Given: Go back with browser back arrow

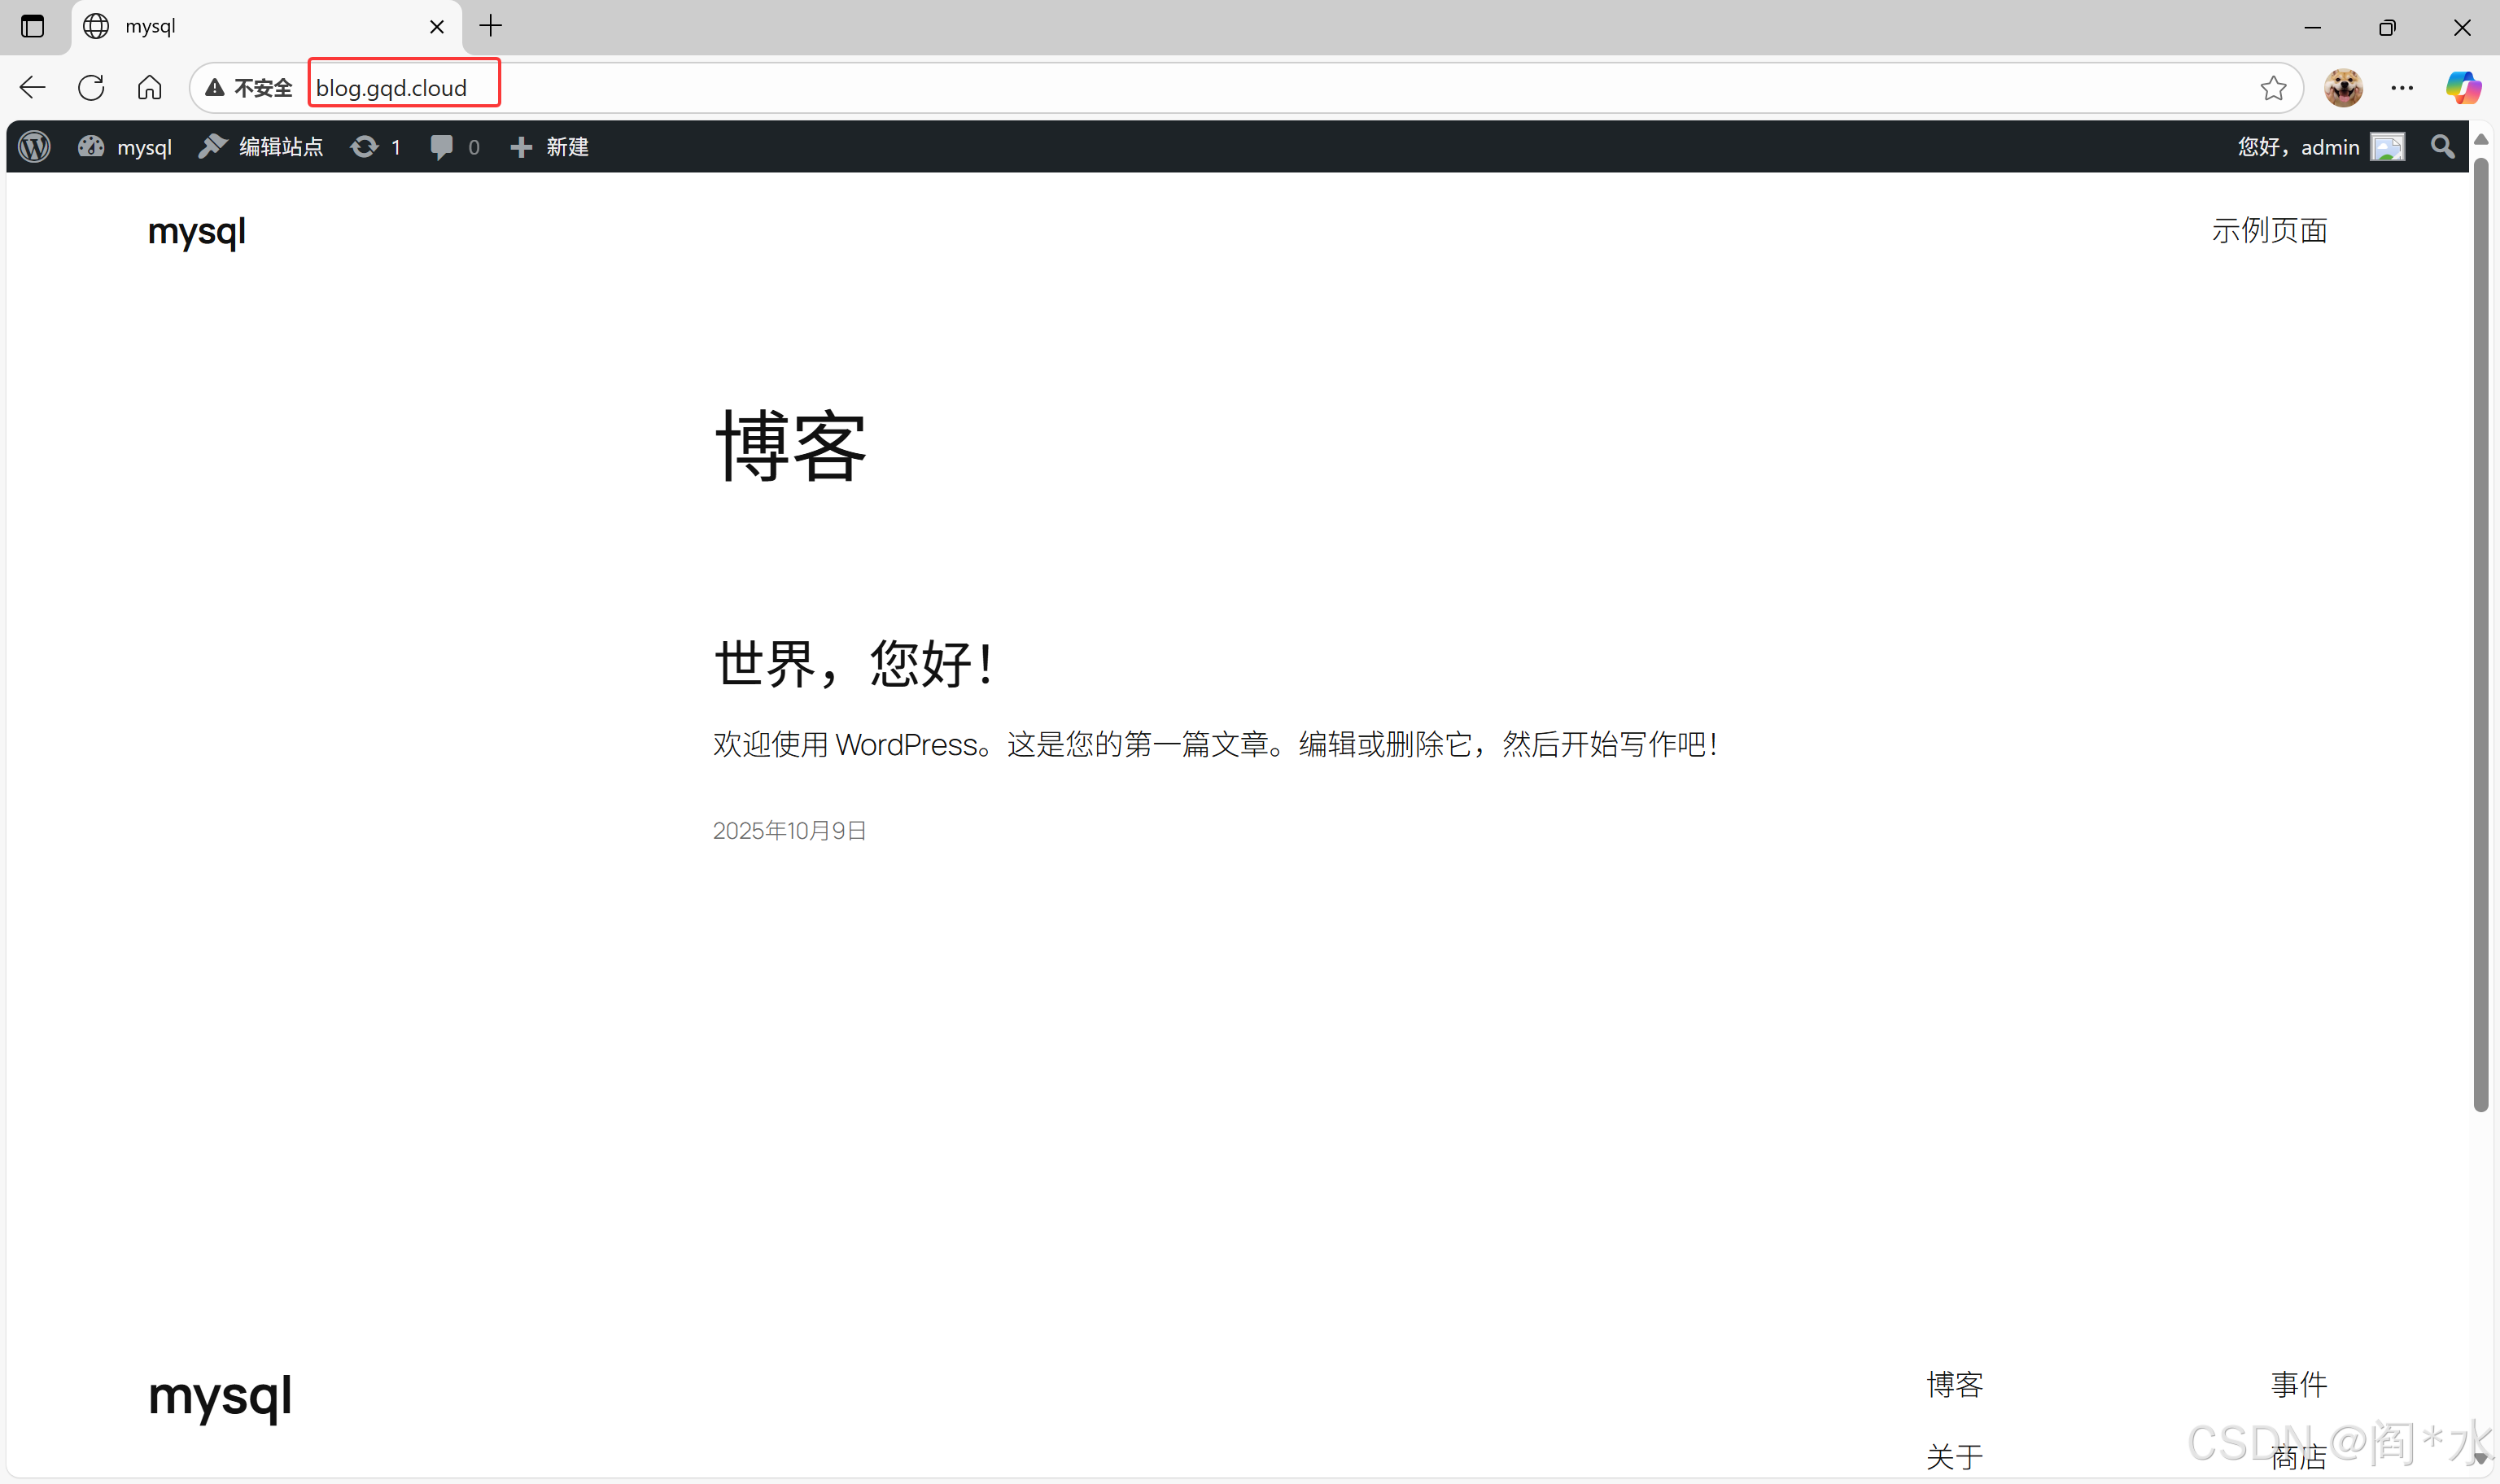Looking at the screenshot, I should (33, 88).
